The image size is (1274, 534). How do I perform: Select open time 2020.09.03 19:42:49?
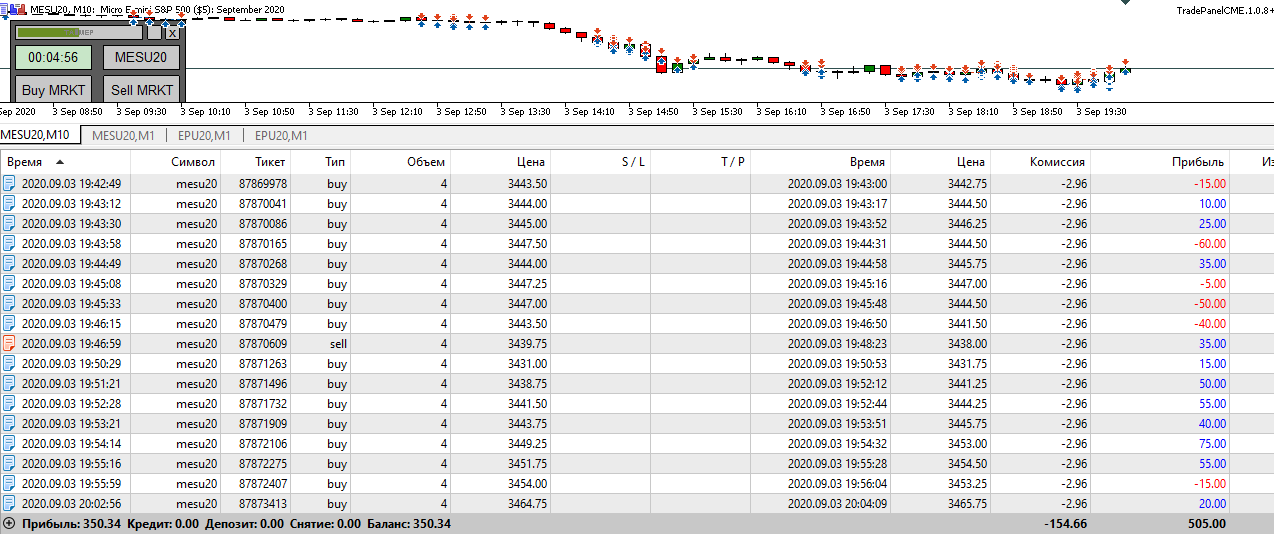tap(71, 183)
